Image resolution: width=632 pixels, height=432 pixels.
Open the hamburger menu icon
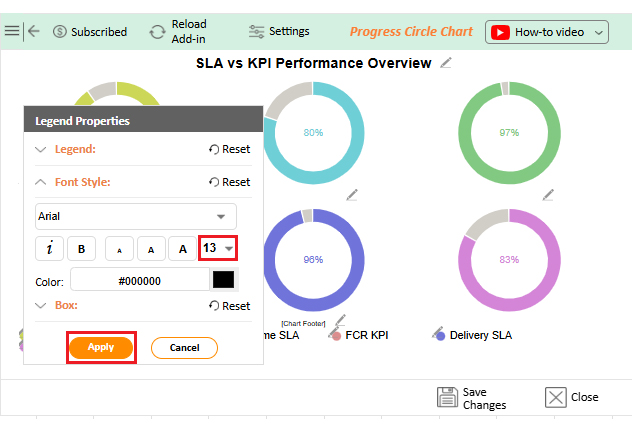click(x=12, y=31)
